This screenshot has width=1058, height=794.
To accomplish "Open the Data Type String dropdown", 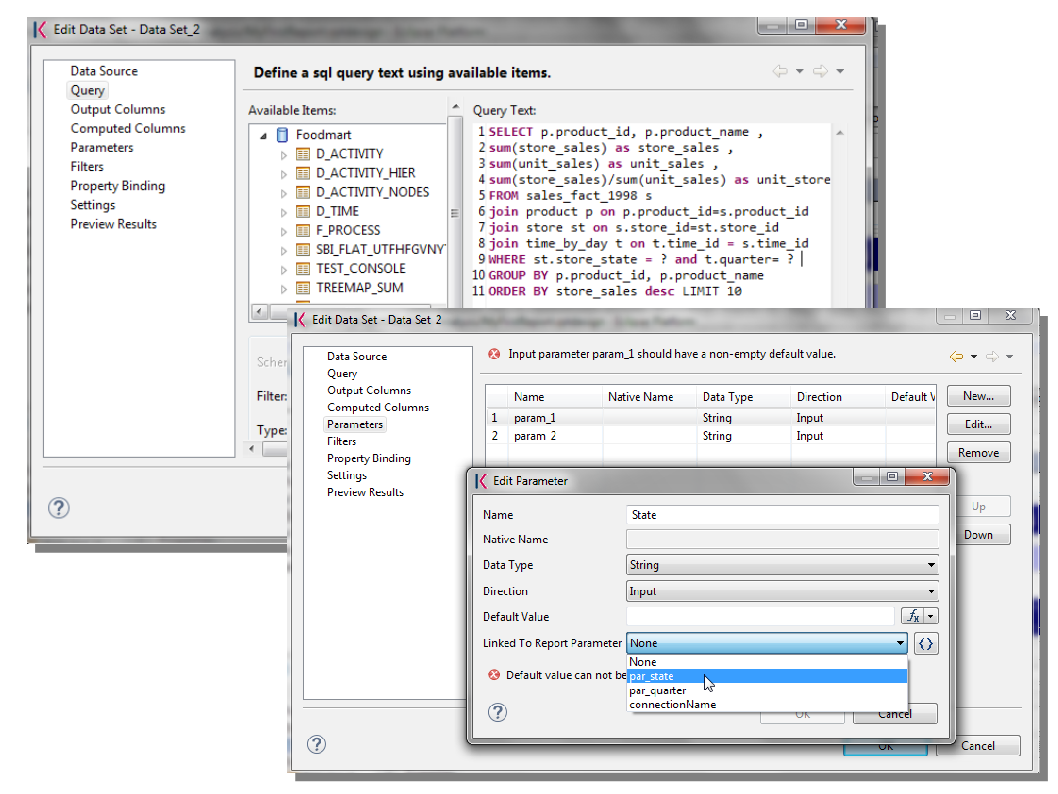I will click(x=782, y=565).
